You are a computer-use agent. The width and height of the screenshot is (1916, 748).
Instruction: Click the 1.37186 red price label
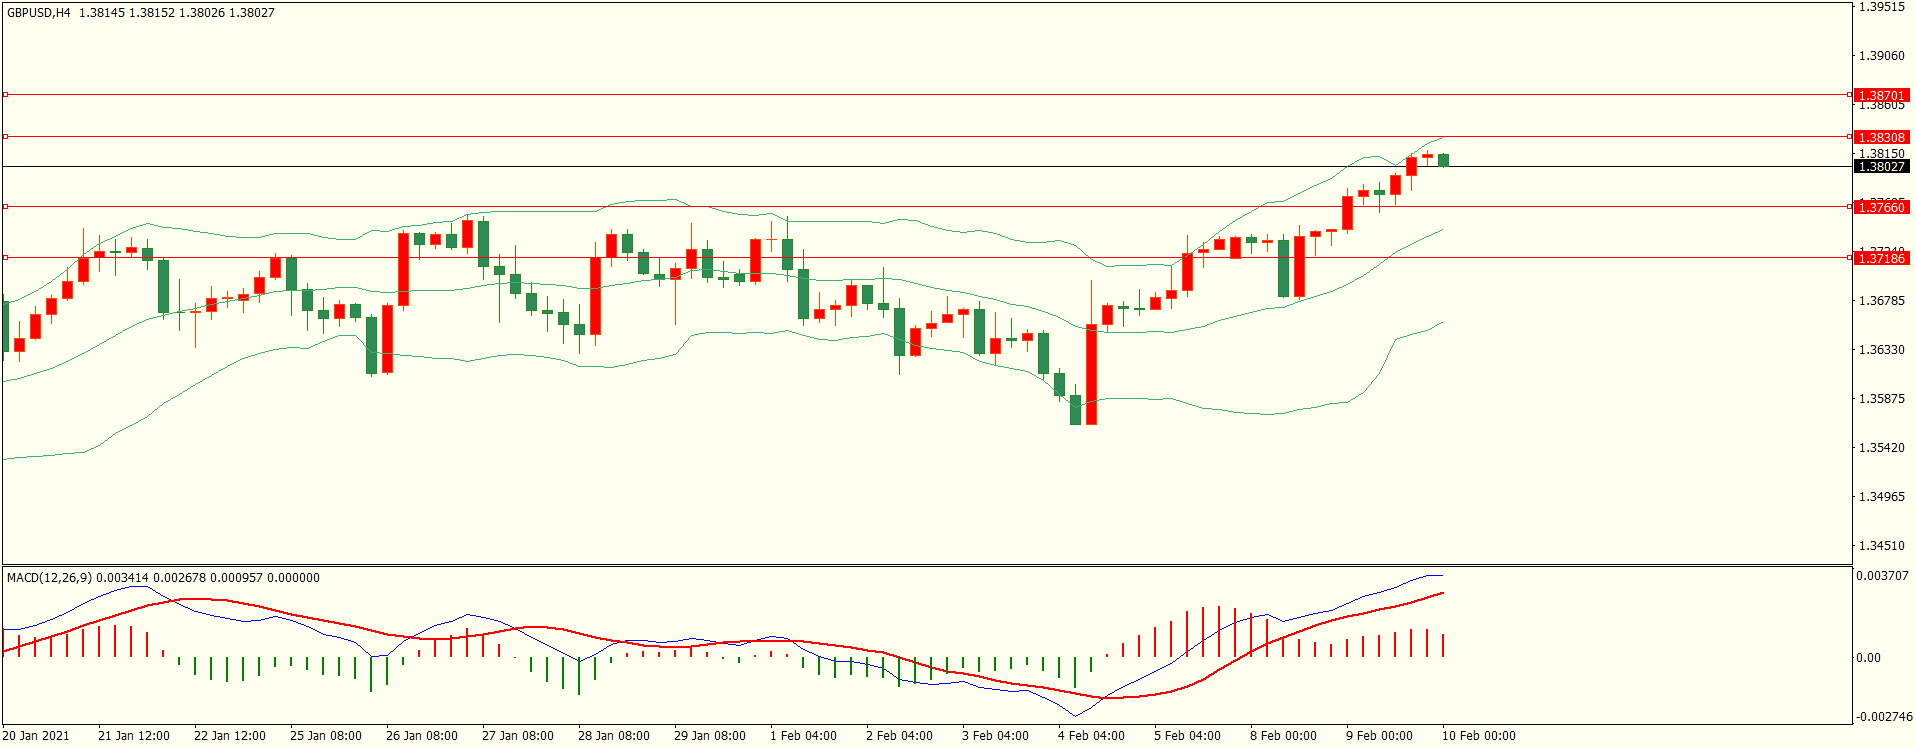[1881, 258]
